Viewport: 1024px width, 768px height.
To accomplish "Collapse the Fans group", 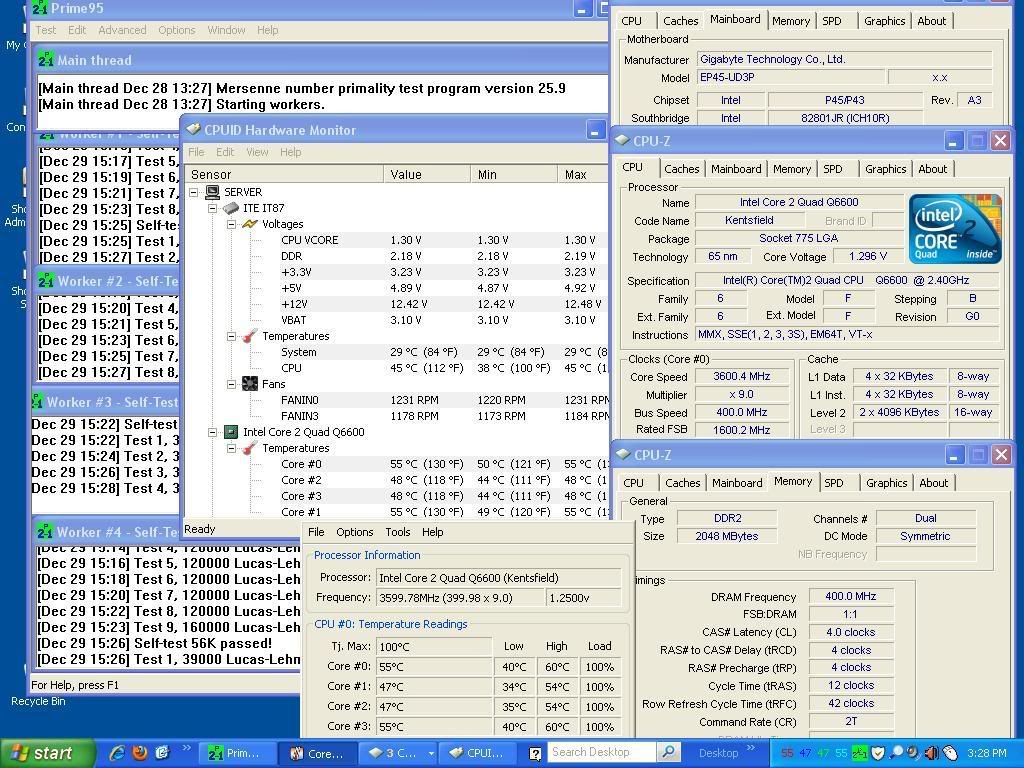I will pyautogui.click(x=231, y=385).
